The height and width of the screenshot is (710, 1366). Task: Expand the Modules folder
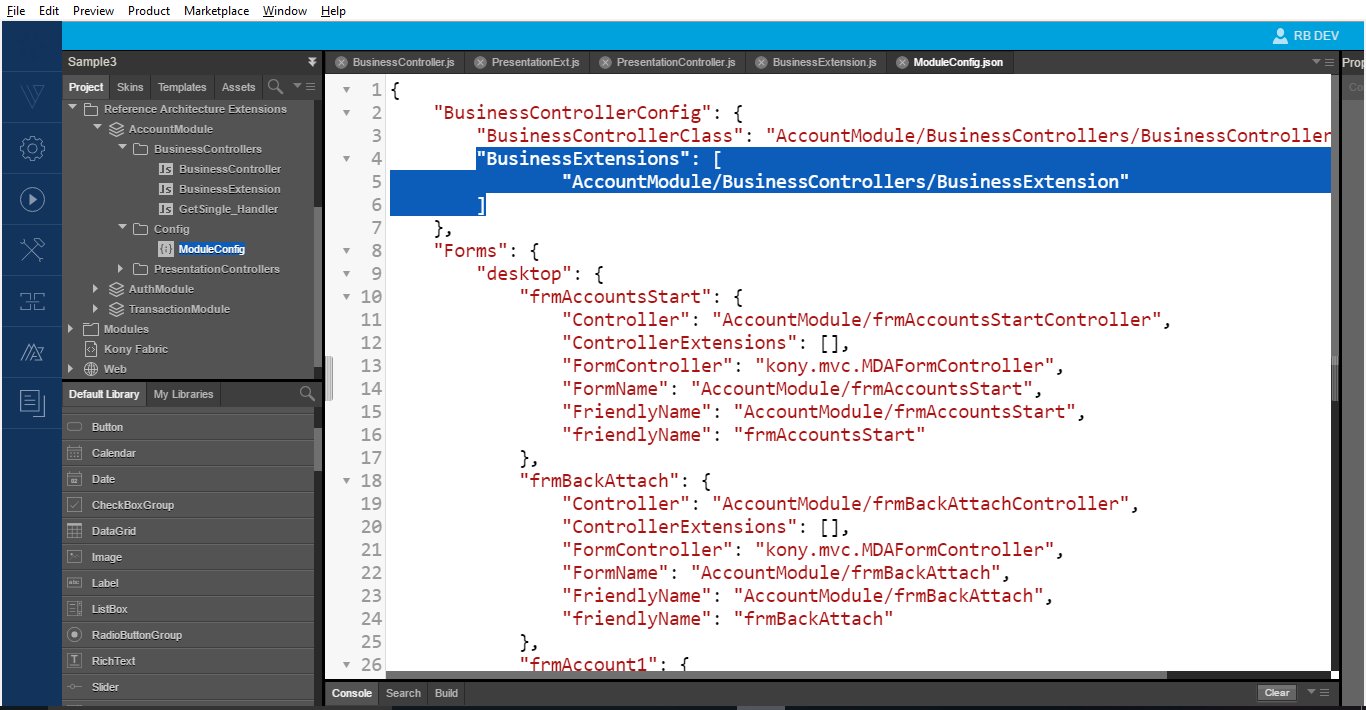[71, 328]
